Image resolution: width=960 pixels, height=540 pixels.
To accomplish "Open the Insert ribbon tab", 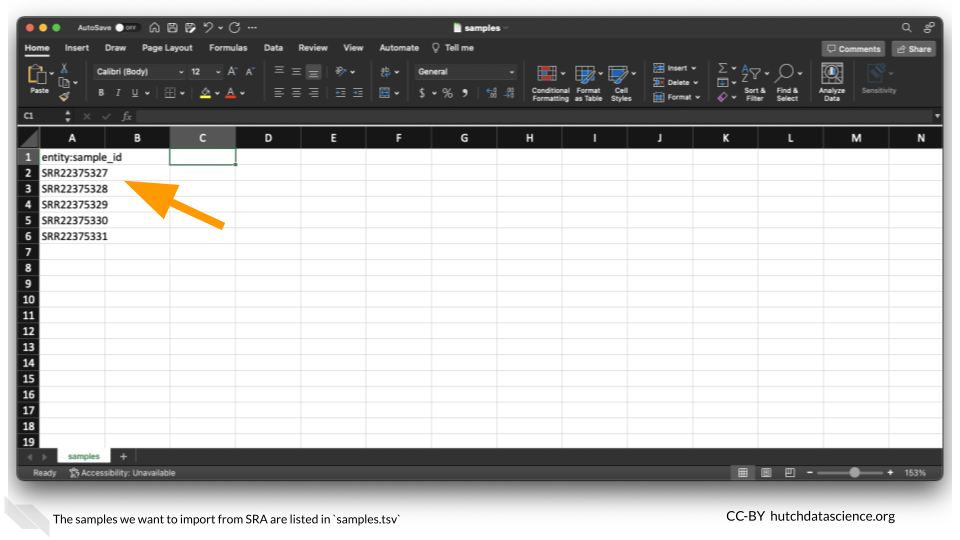I will (x=77, y=48).
